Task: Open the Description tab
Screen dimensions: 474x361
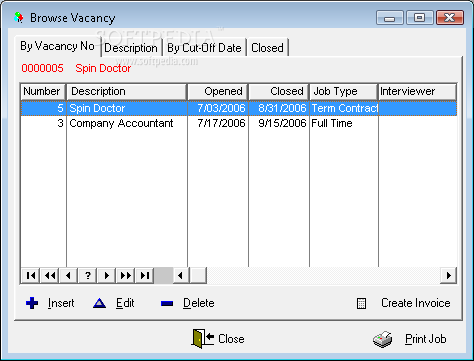Action: pyautogui.click(x=131, y=48)
